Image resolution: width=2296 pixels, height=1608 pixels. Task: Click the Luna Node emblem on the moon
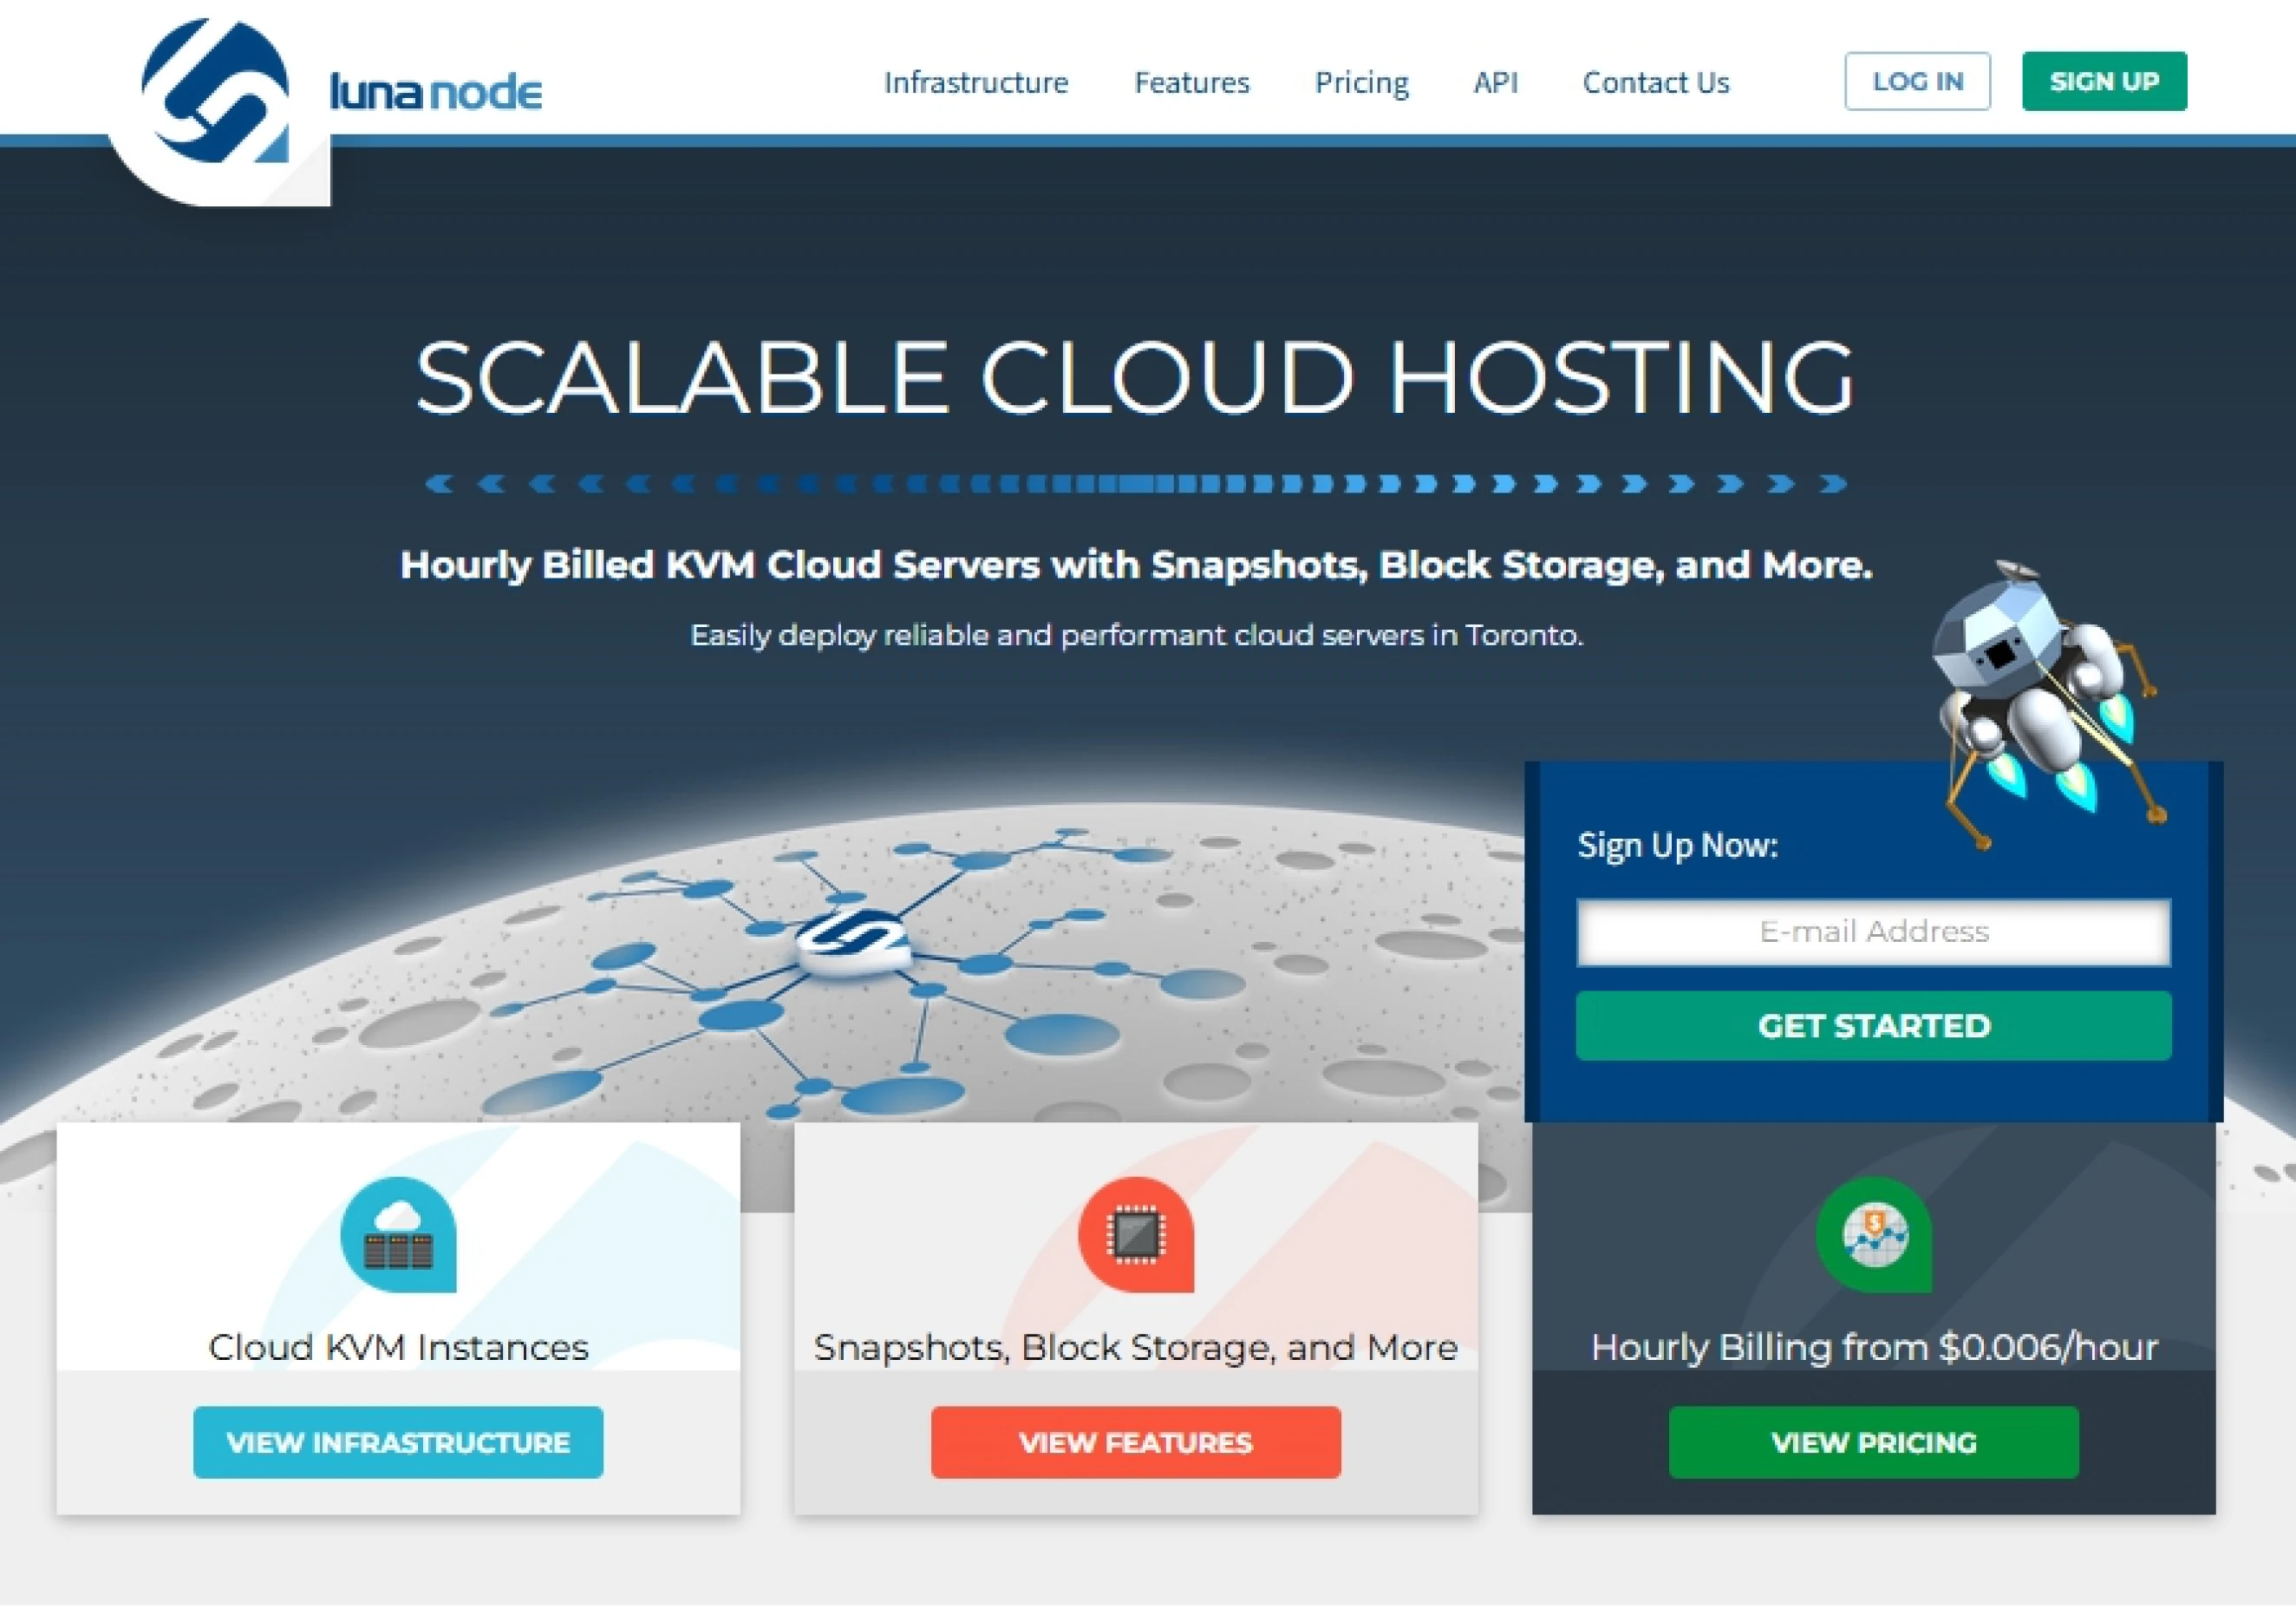[x=853, y=940]
